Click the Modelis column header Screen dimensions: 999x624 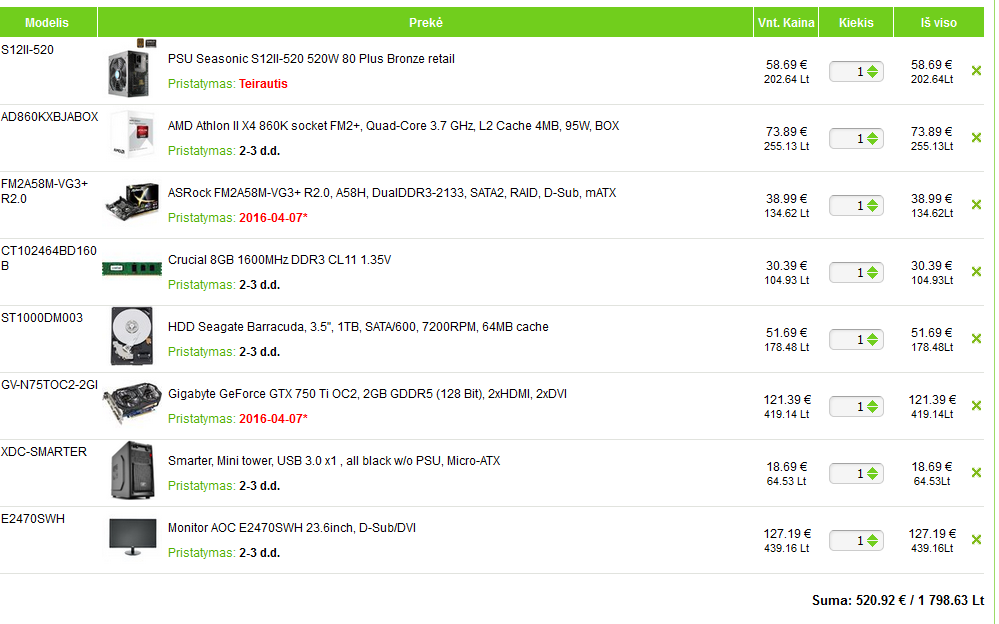(x=47, y=22)
